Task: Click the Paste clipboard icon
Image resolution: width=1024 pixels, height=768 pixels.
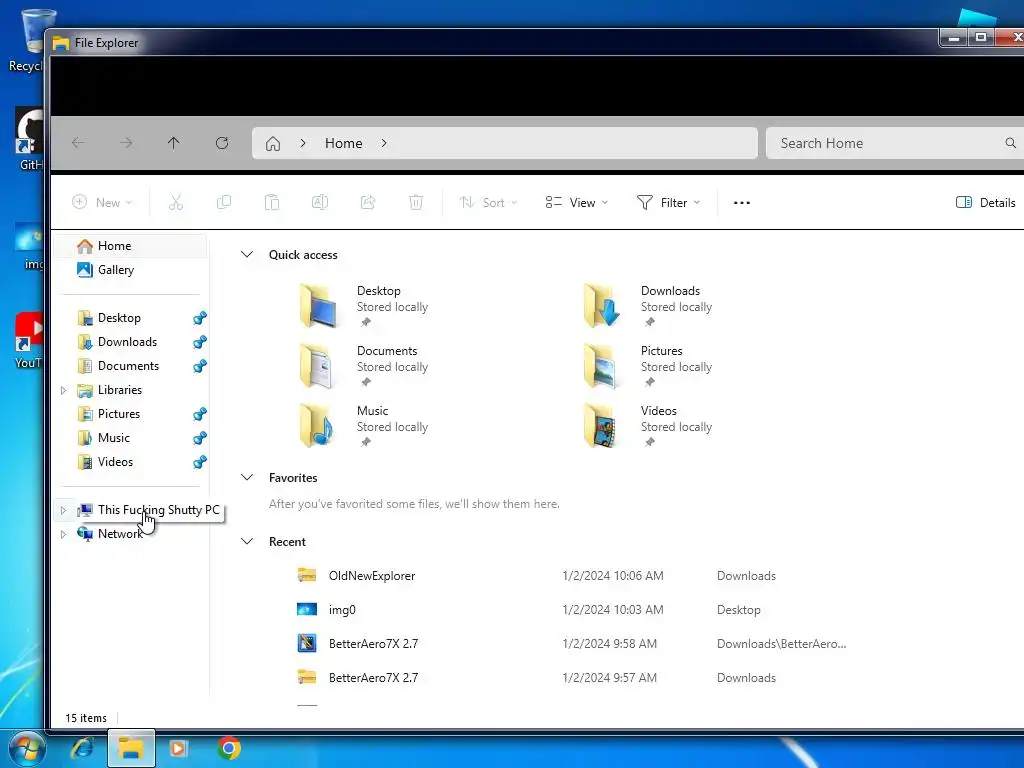Action: 272,202
